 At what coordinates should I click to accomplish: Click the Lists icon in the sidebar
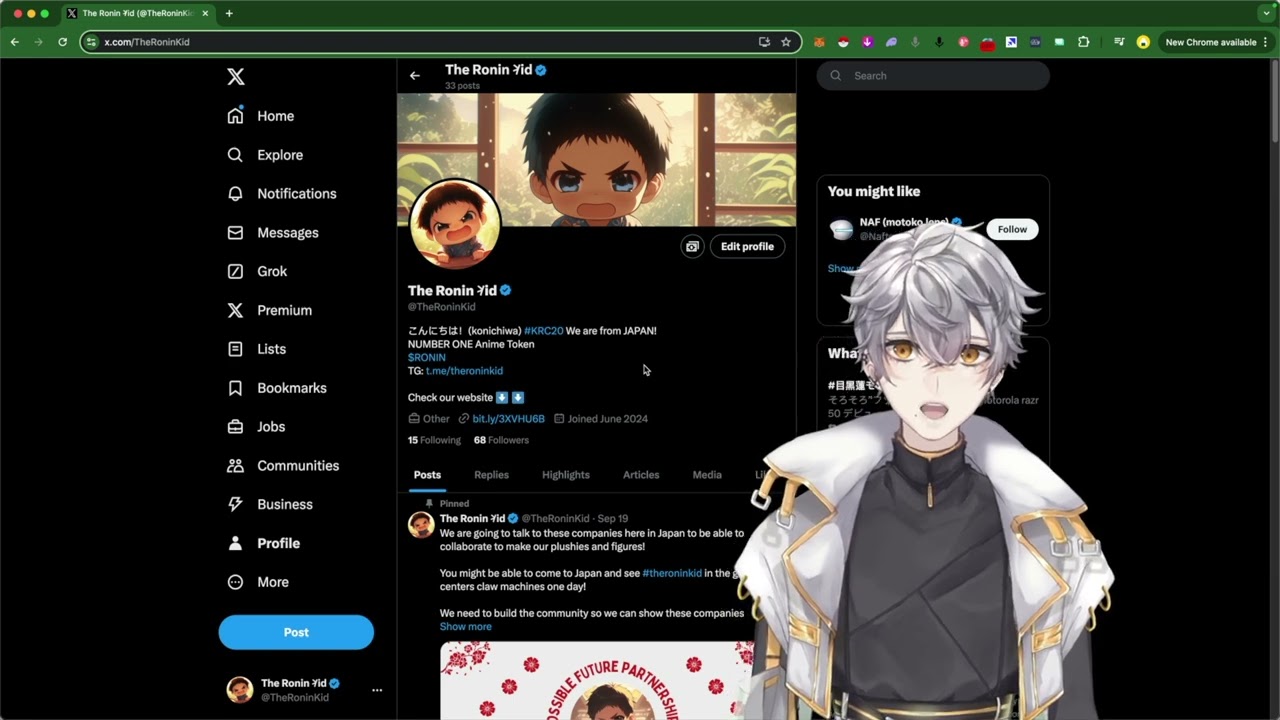pos(235,349)
